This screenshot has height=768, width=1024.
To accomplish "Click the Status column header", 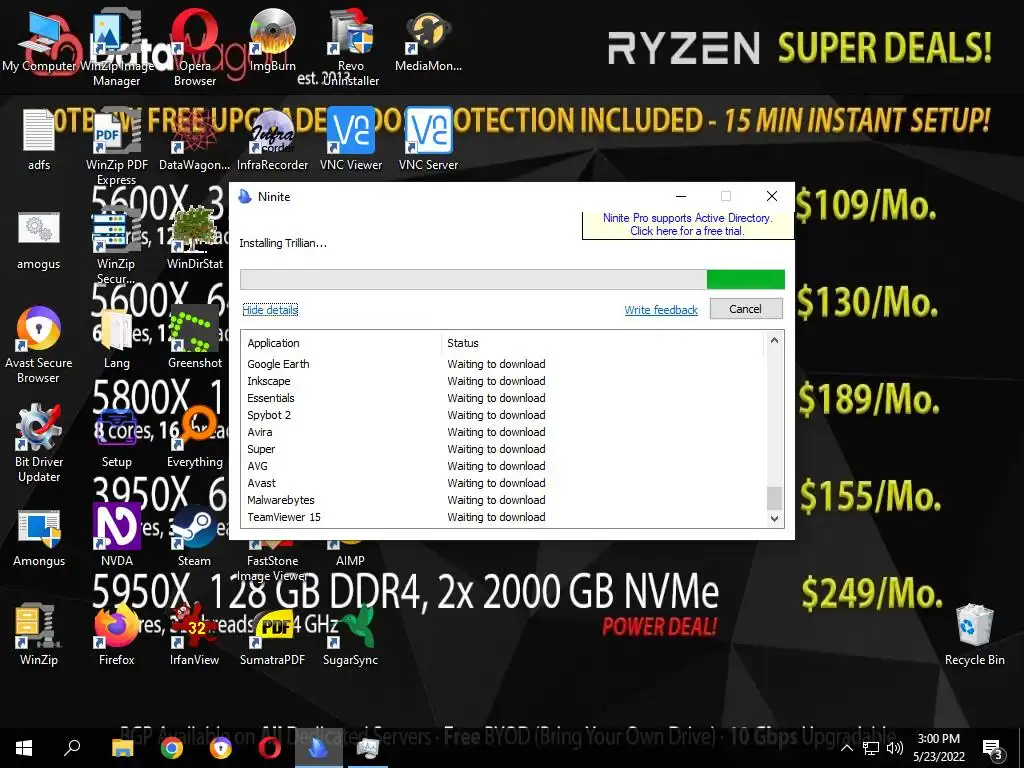I will pos(602,343).
